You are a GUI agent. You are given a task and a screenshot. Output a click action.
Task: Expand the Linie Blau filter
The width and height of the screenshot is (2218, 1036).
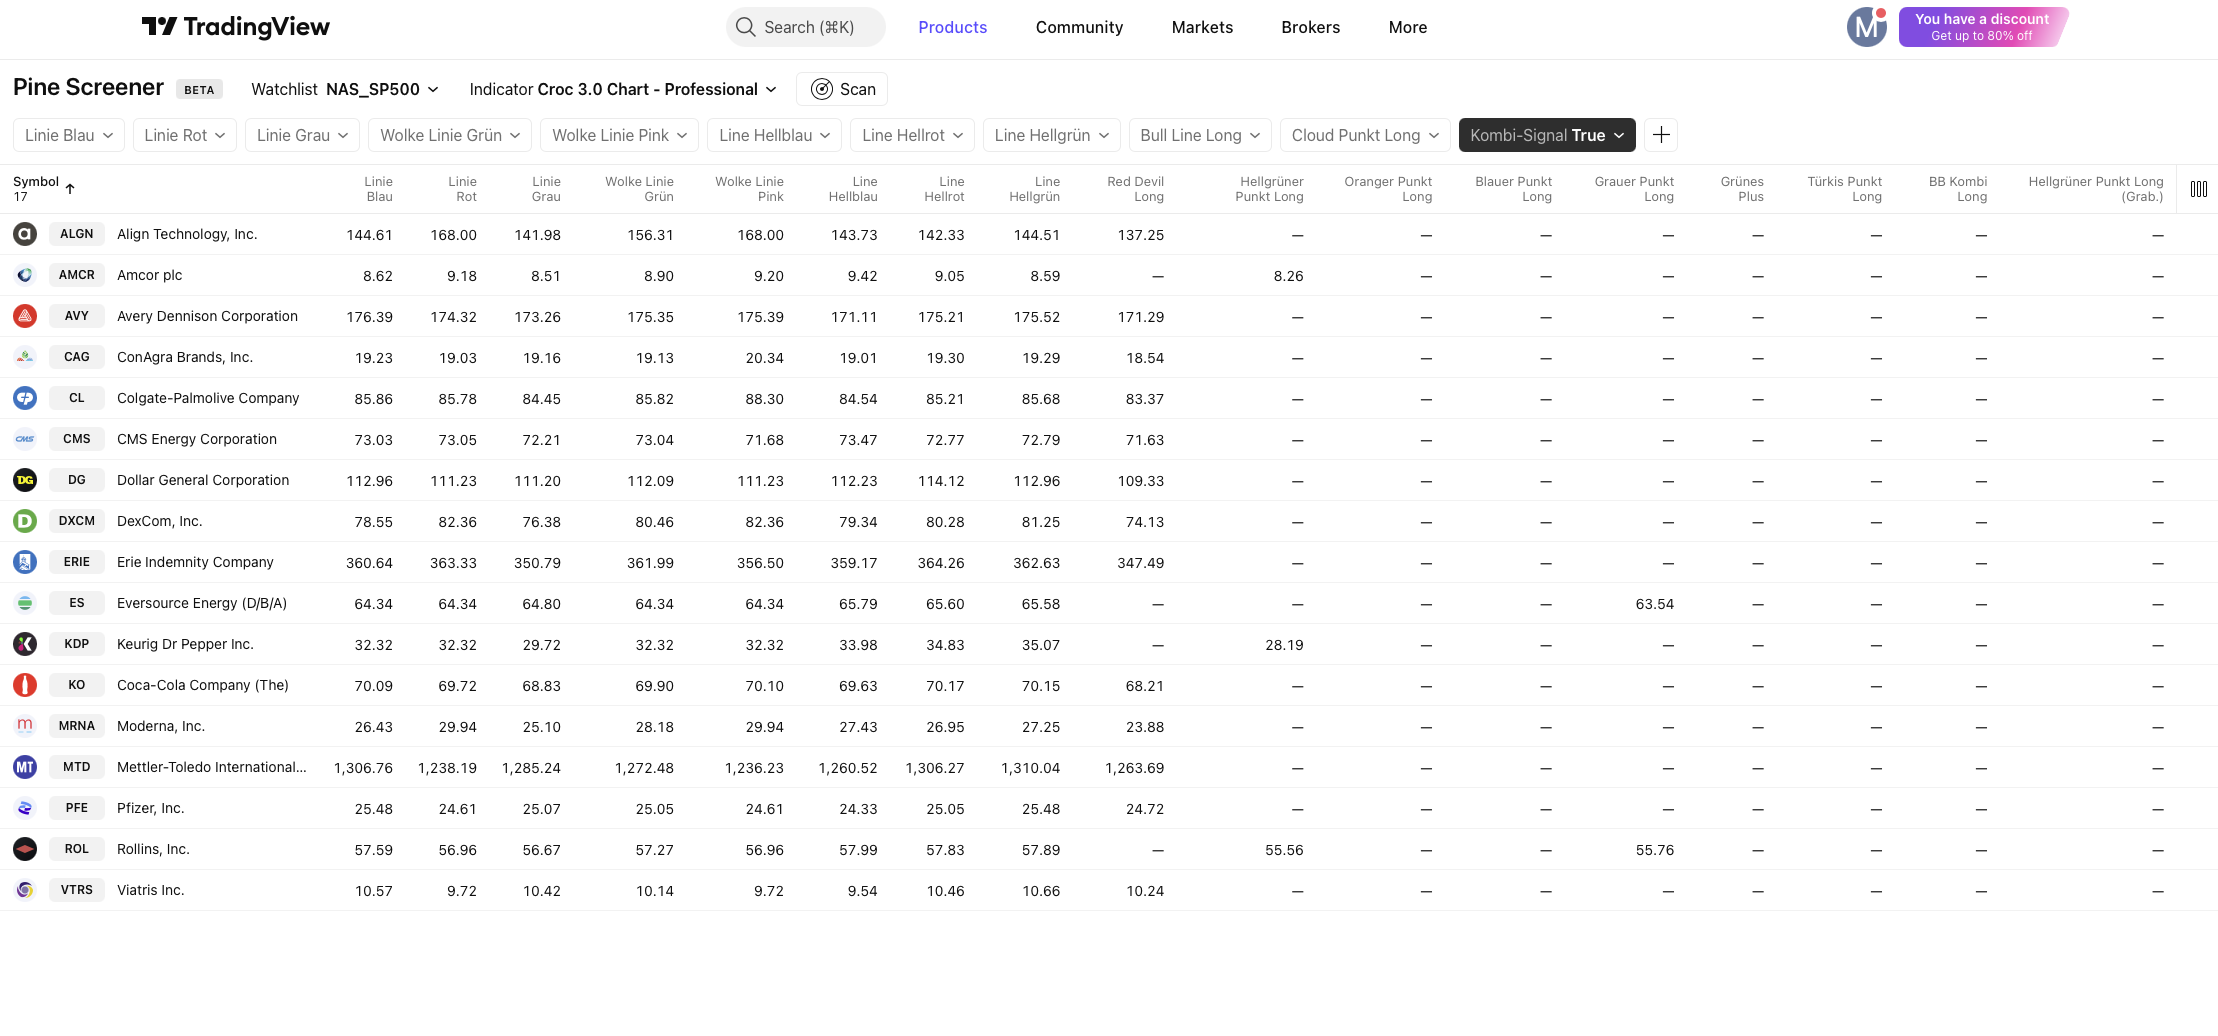point(68,135)
